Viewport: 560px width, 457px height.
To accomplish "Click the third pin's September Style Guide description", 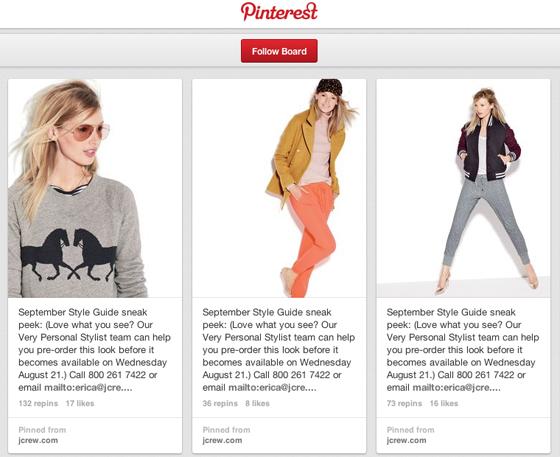I will (463, 350).
